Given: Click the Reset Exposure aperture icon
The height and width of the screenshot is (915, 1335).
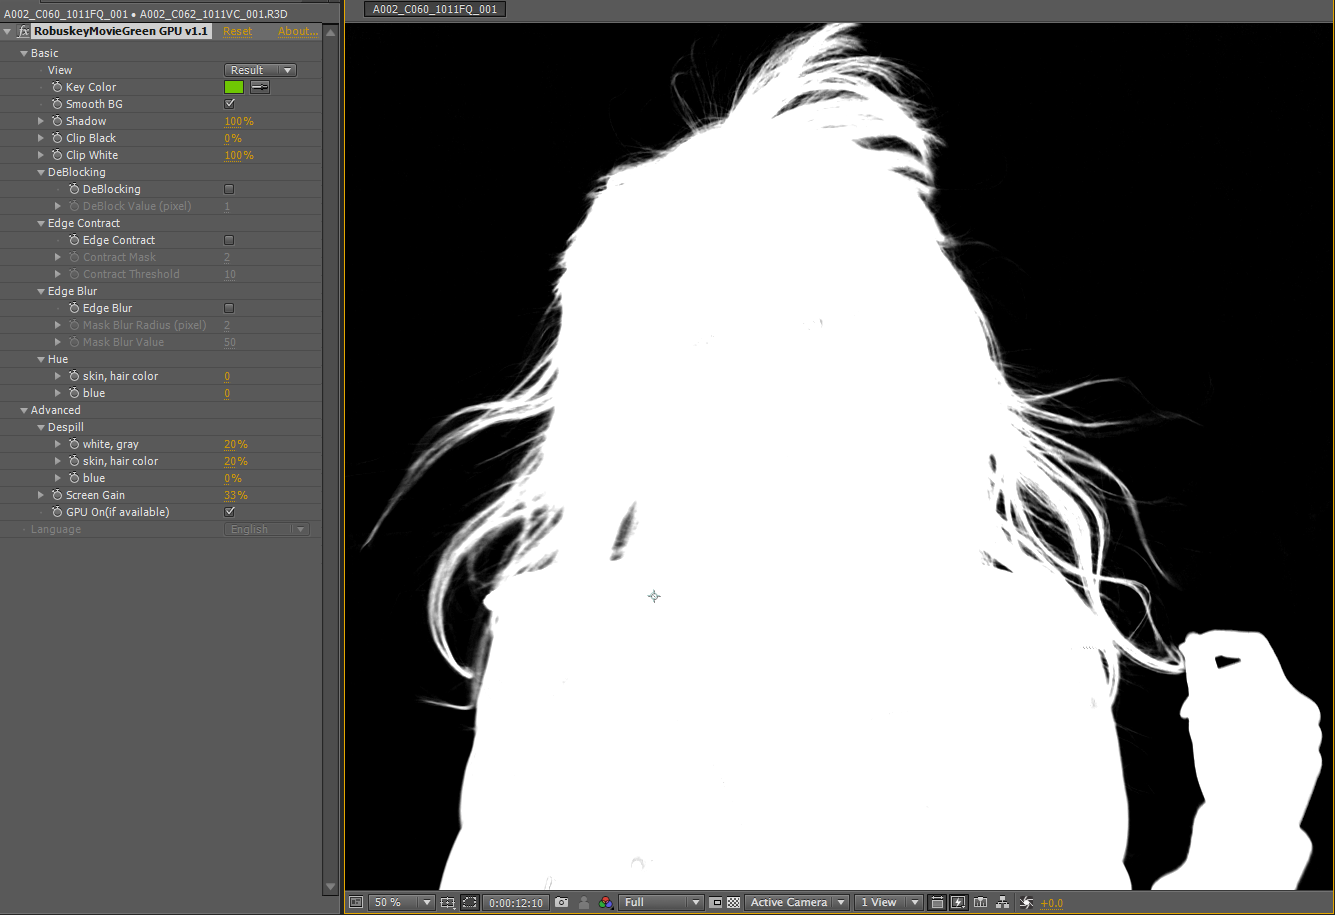Looking at the screenshot, I should [1026, 902].
